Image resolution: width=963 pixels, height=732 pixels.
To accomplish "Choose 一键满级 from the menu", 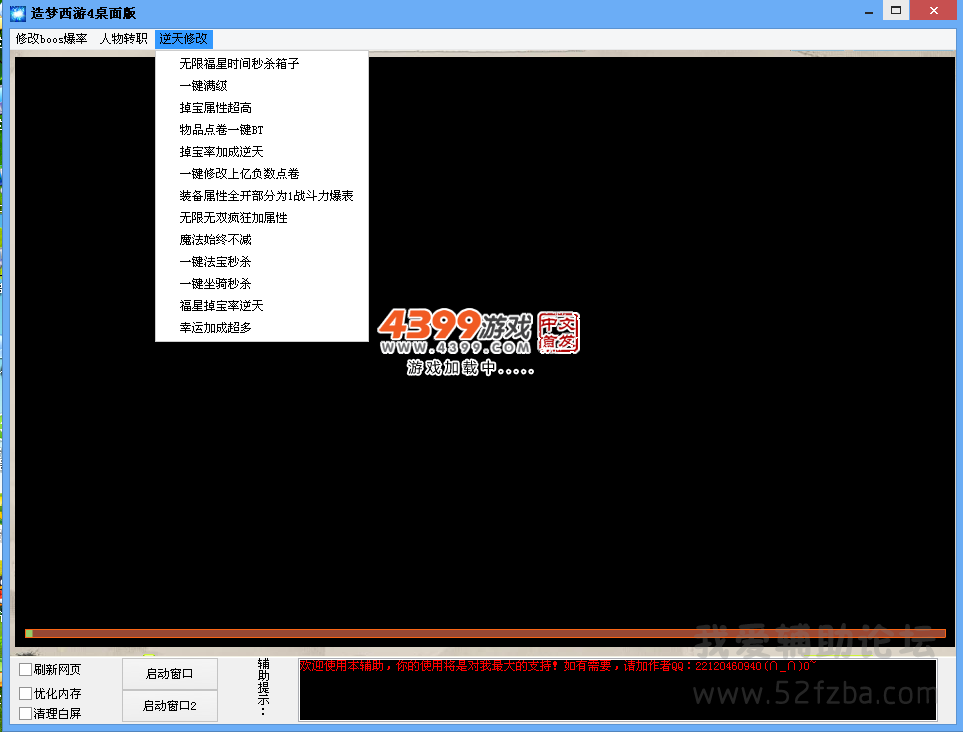I will (262, 86).
